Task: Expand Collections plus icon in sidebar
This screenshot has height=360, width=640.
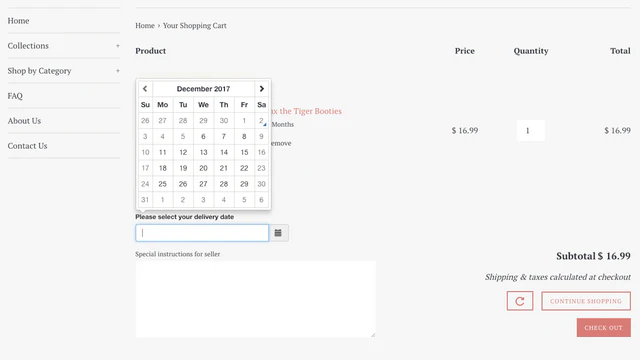Action: tap(118, 46)
